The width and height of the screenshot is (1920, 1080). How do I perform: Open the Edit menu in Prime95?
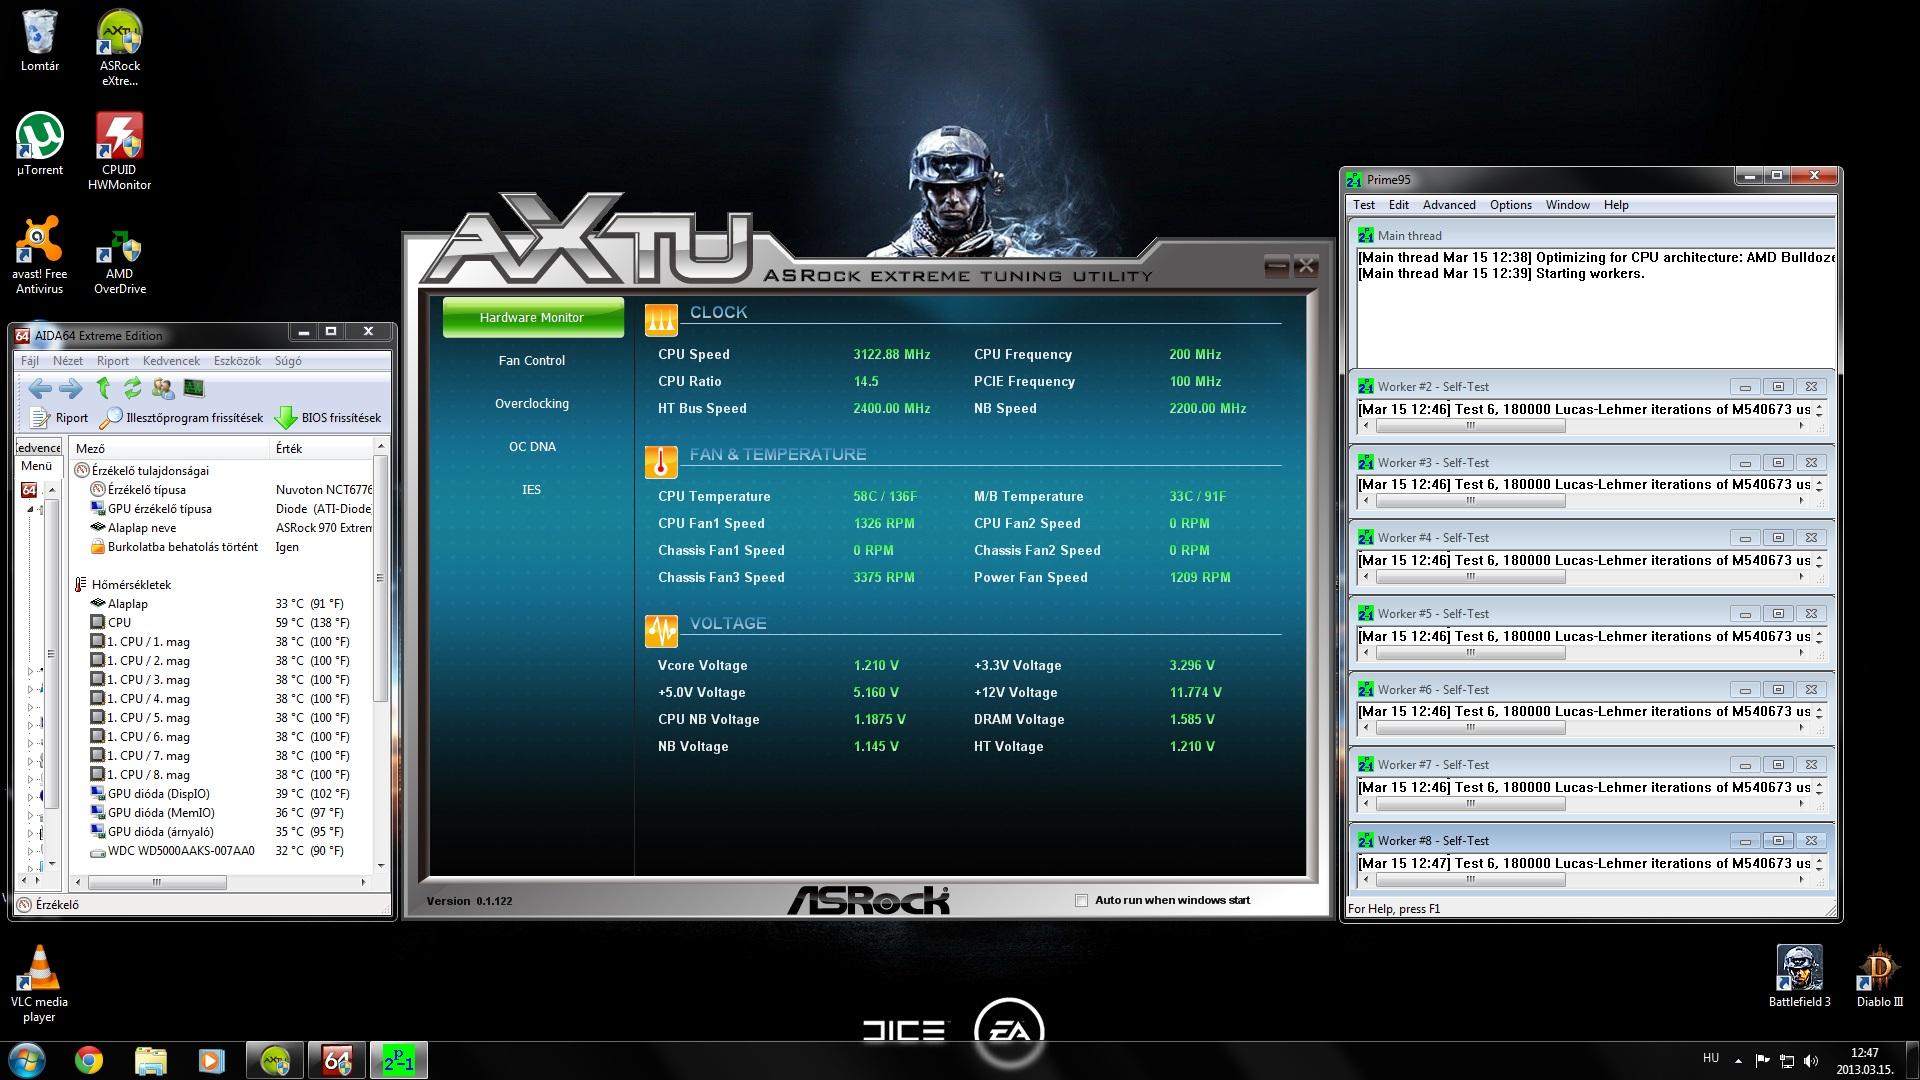(1399, 205)
